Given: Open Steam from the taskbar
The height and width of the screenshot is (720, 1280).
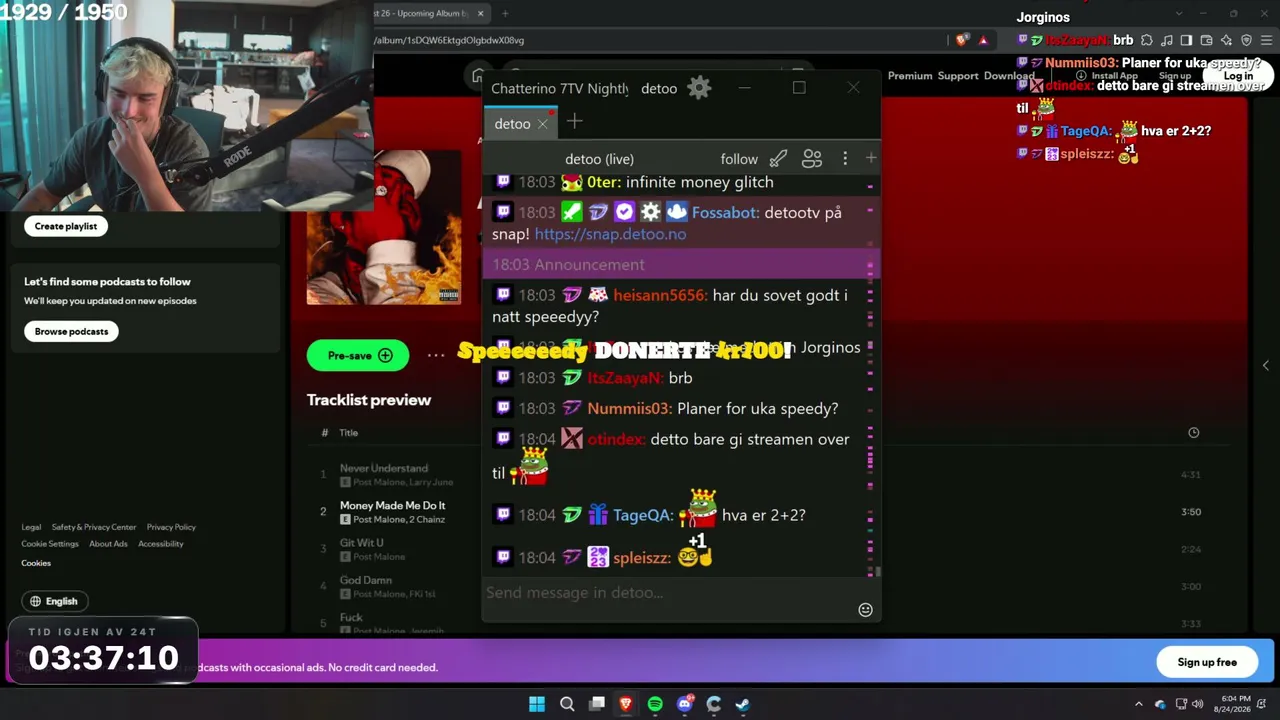Looking at the screenshot, I should pos(743,704).
